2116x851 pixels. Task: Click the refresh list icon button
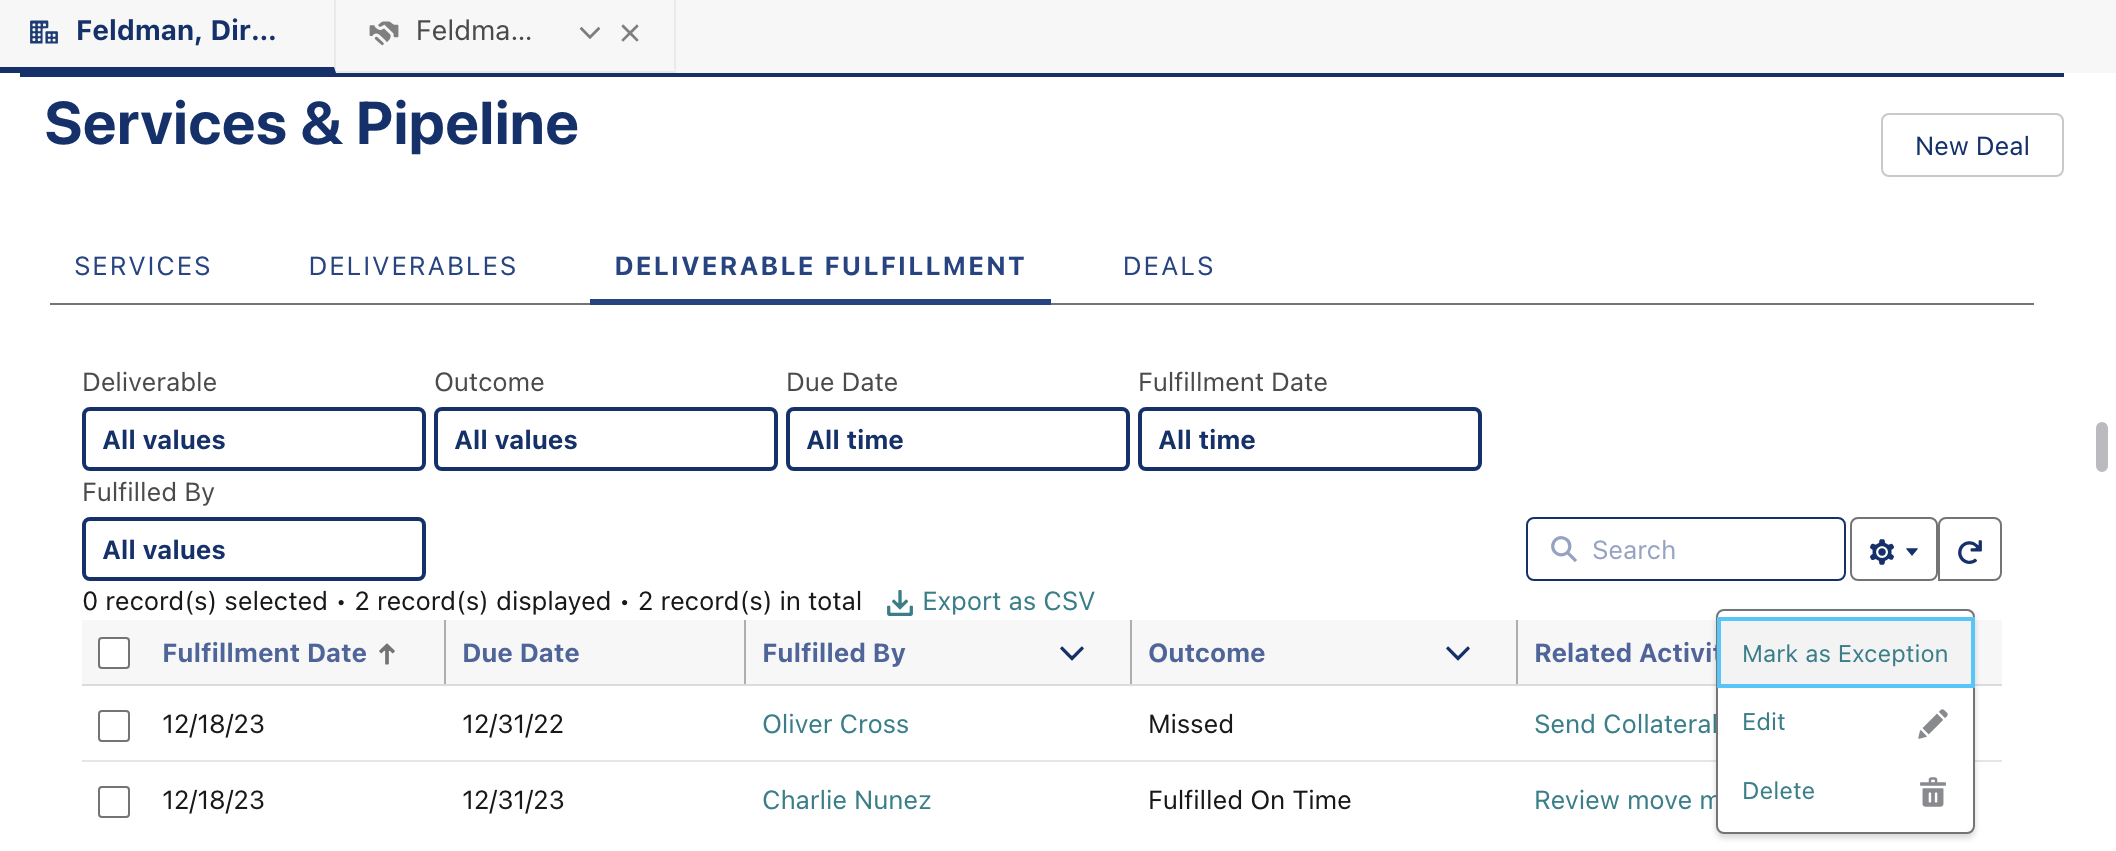tap(1969, 549)
